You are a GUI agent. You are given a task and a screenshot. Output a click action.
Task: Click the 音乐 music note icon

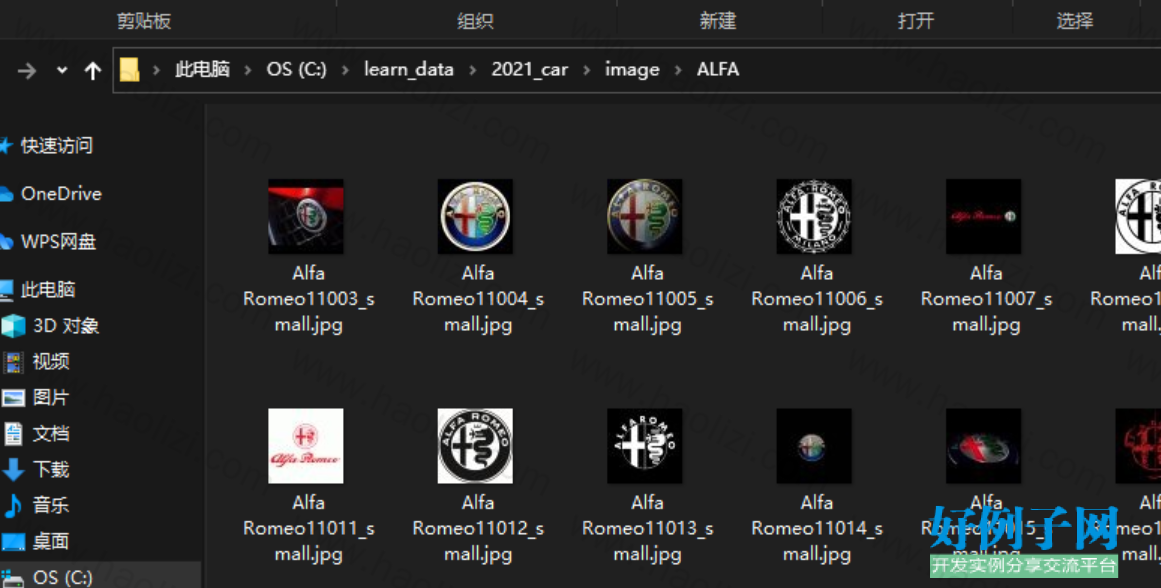(x=13, y=506)
